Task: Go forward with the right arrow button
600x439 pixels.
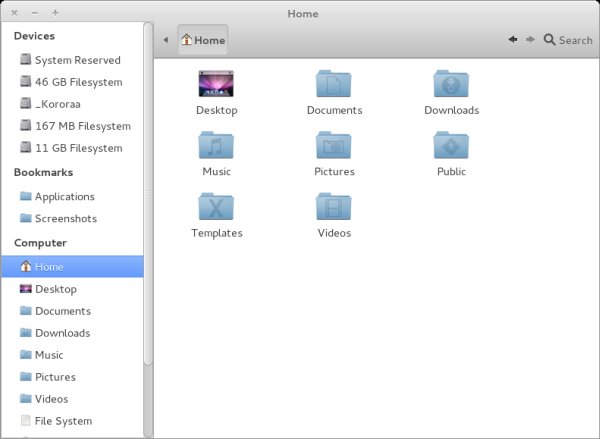Action: (x=530, y=39)
